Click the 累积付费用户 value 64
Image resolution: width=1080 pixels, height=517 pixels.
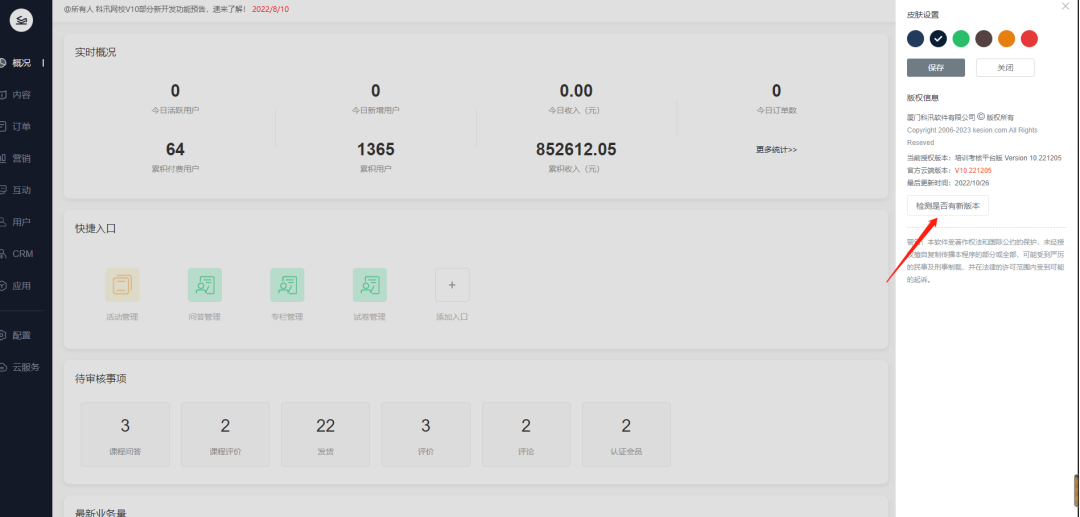175,149
